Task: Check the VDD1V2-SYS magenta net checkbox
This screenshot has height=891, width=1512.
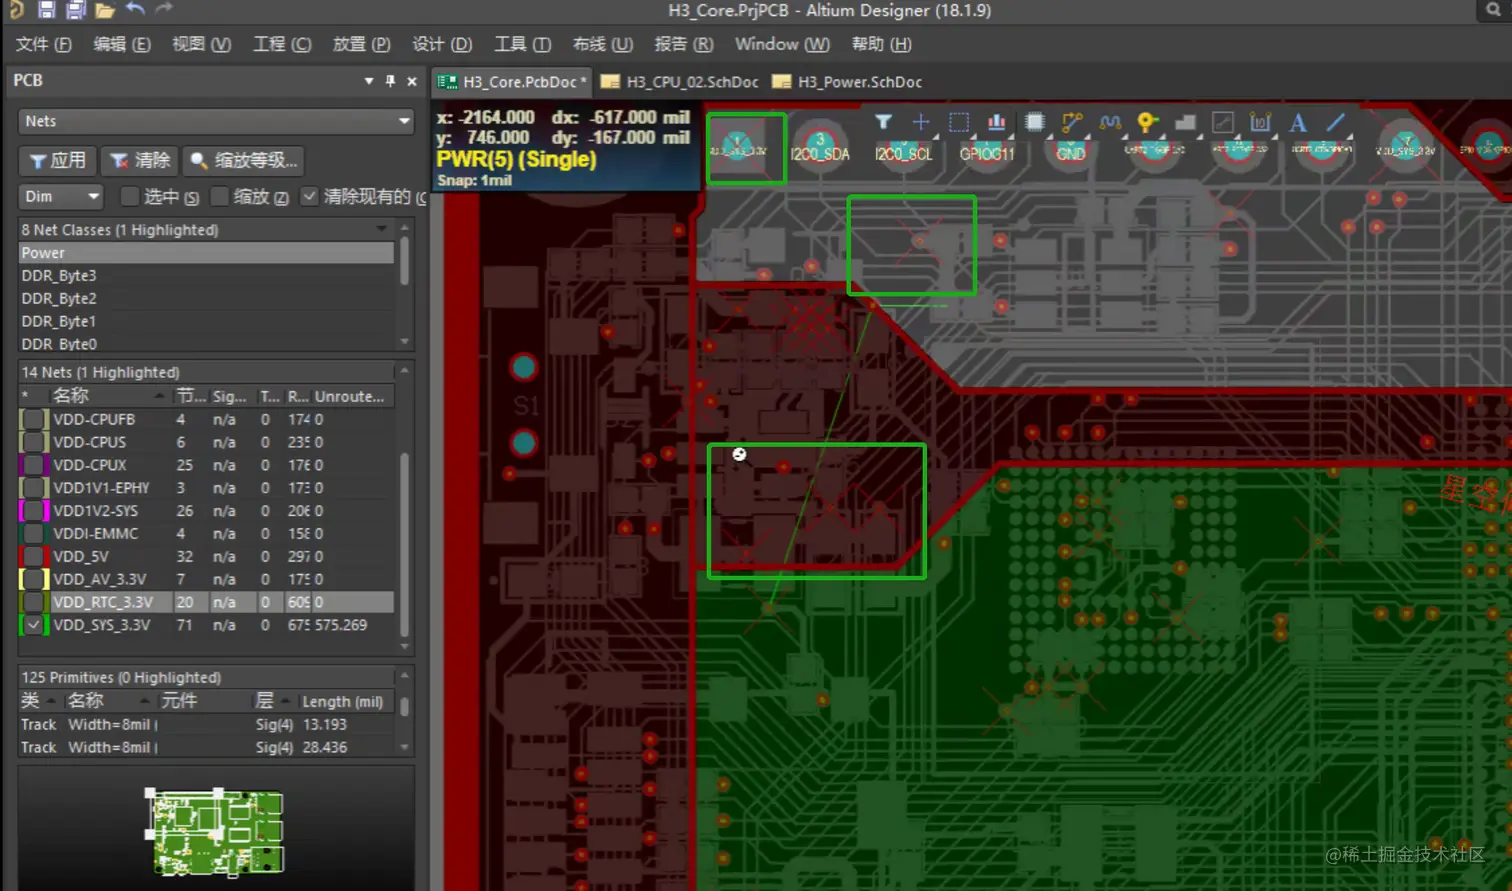Action: tap(34, 511)
